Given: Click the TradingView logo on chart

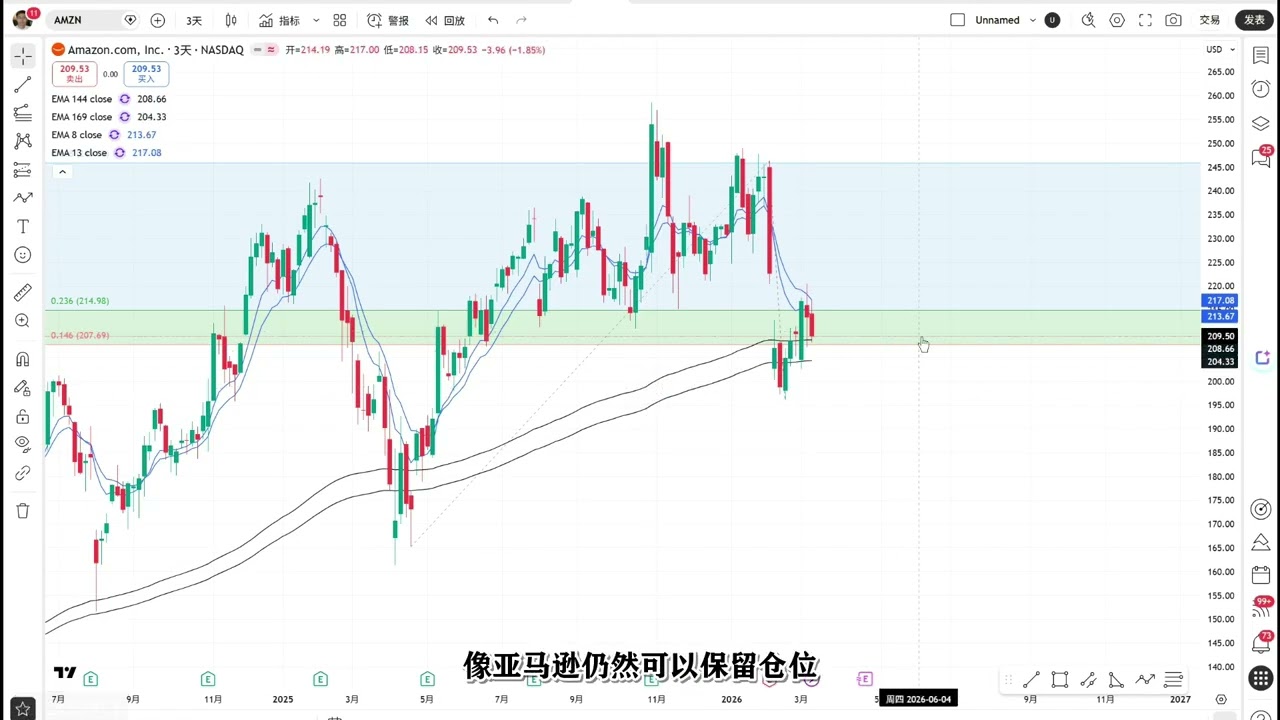Looking at the screenshot, I should pos(65,672).
